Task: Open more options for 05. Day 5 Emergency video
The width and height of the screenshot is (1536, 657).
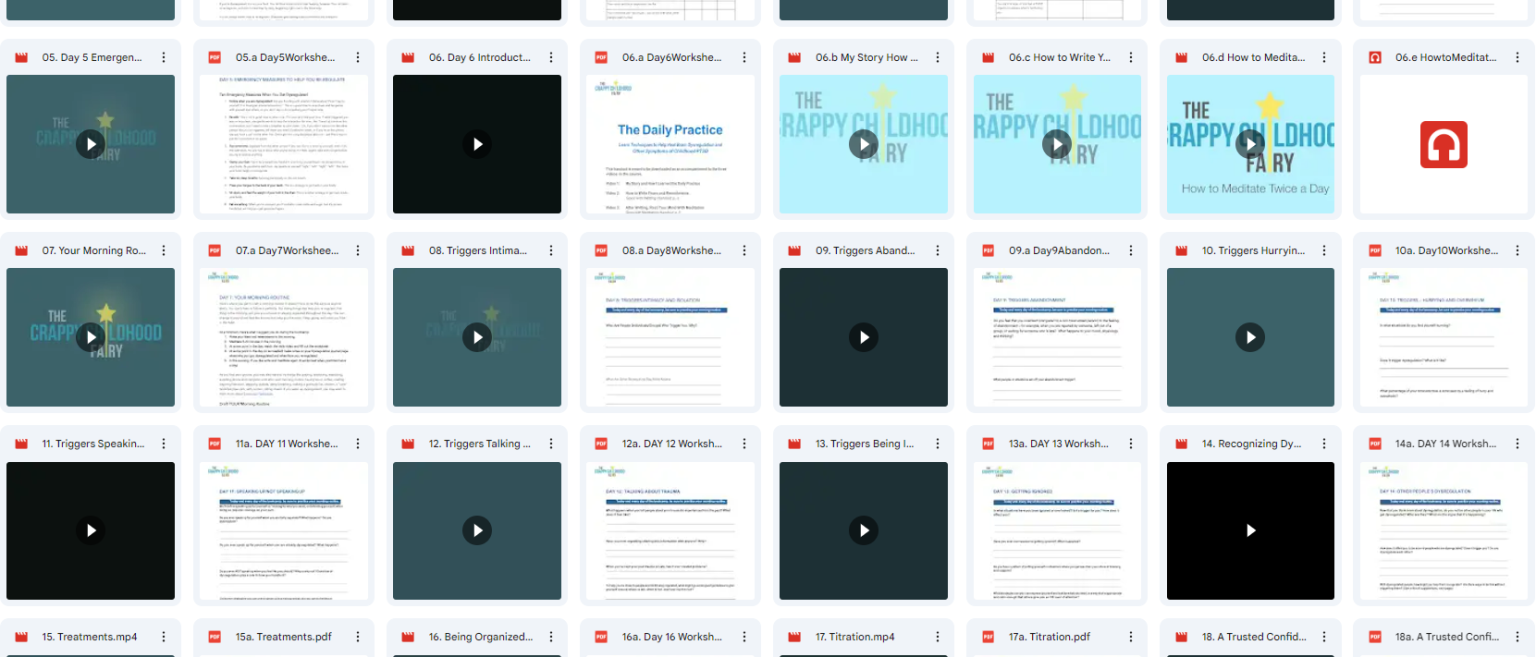Action: (164, 58)
